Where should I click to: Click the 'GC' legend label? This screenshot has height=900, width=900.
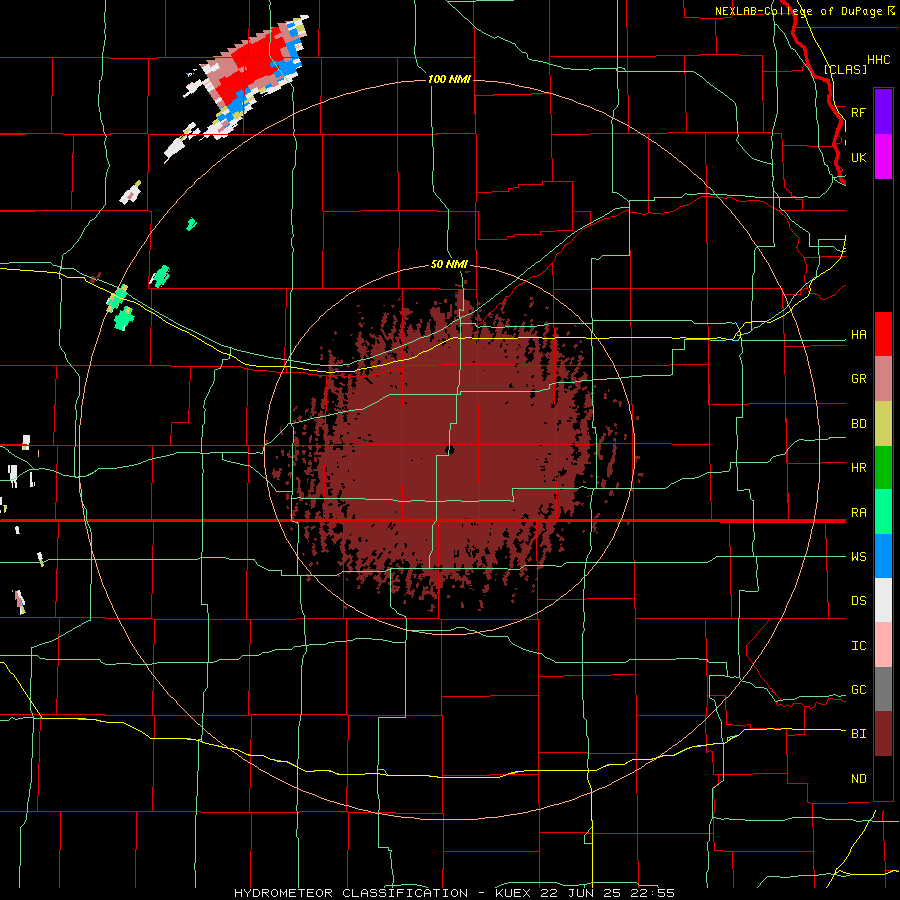858,689
